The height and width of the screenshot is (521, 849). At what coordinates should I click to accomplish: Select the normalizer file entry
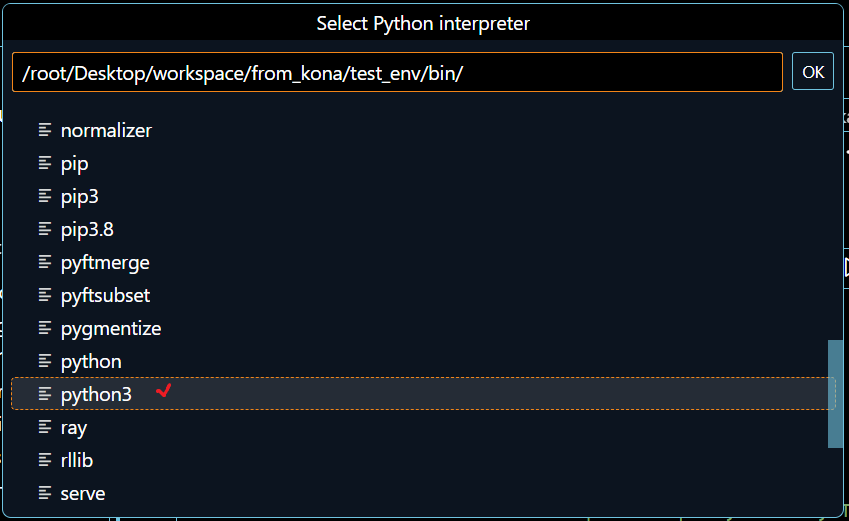coord(423,130)
